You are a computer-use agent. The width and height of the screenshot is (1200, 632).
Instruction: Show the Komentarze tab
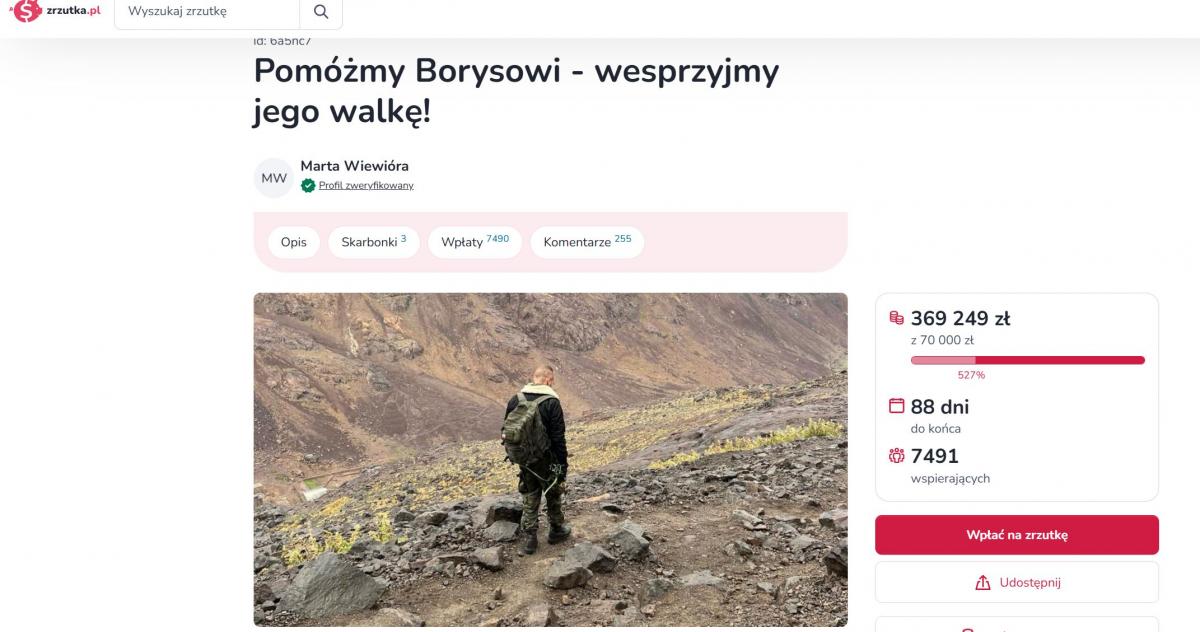[x=587, y=242]
